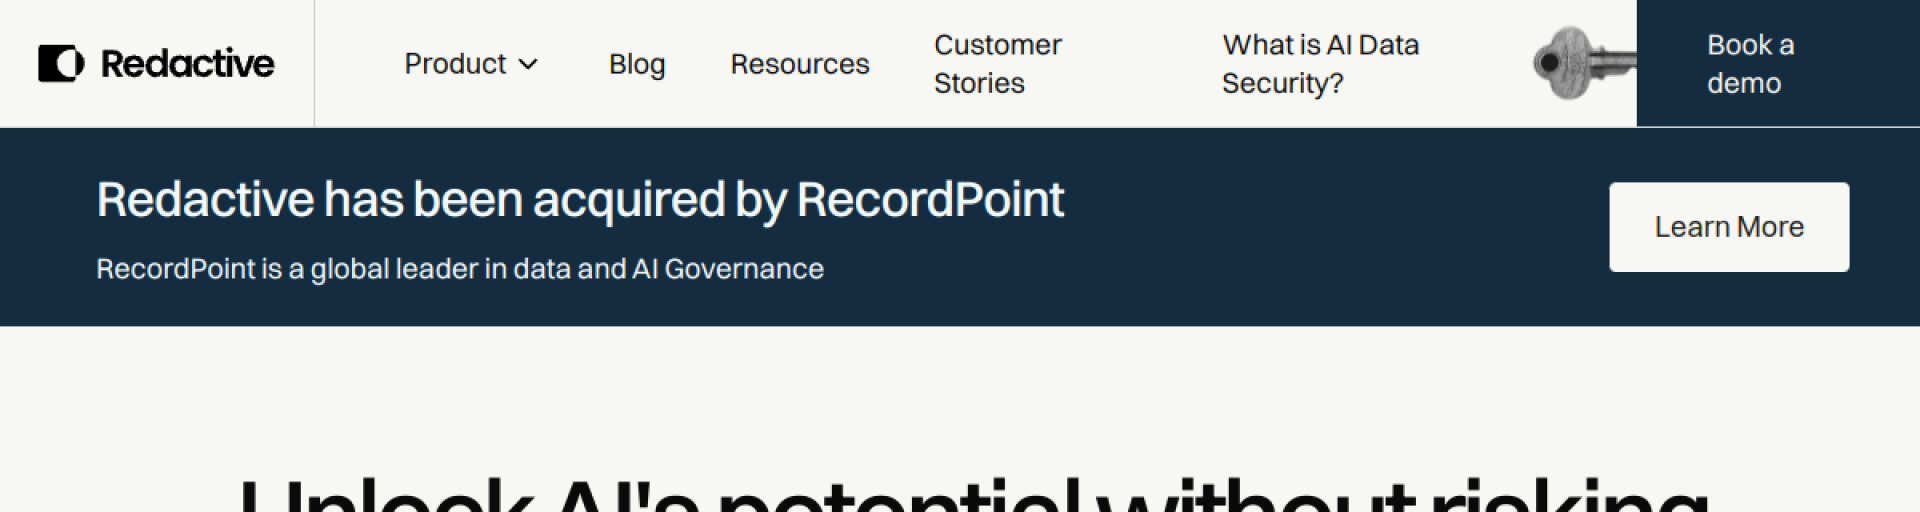Click the Redactive logo icon
Viewport: 1920px width, 512px height.
coord(61,64)
